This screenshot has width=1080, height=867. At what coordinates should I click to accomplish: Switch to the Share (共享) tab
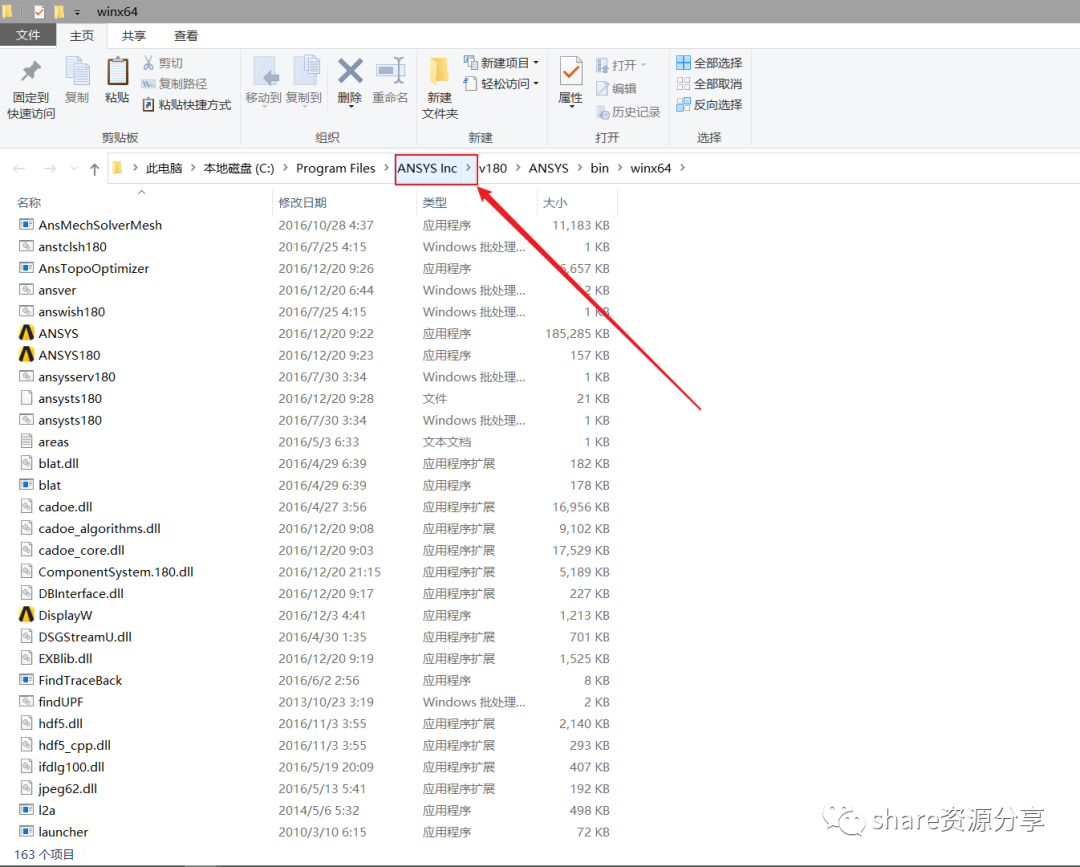pyautogui.click(x=134, y=36)
